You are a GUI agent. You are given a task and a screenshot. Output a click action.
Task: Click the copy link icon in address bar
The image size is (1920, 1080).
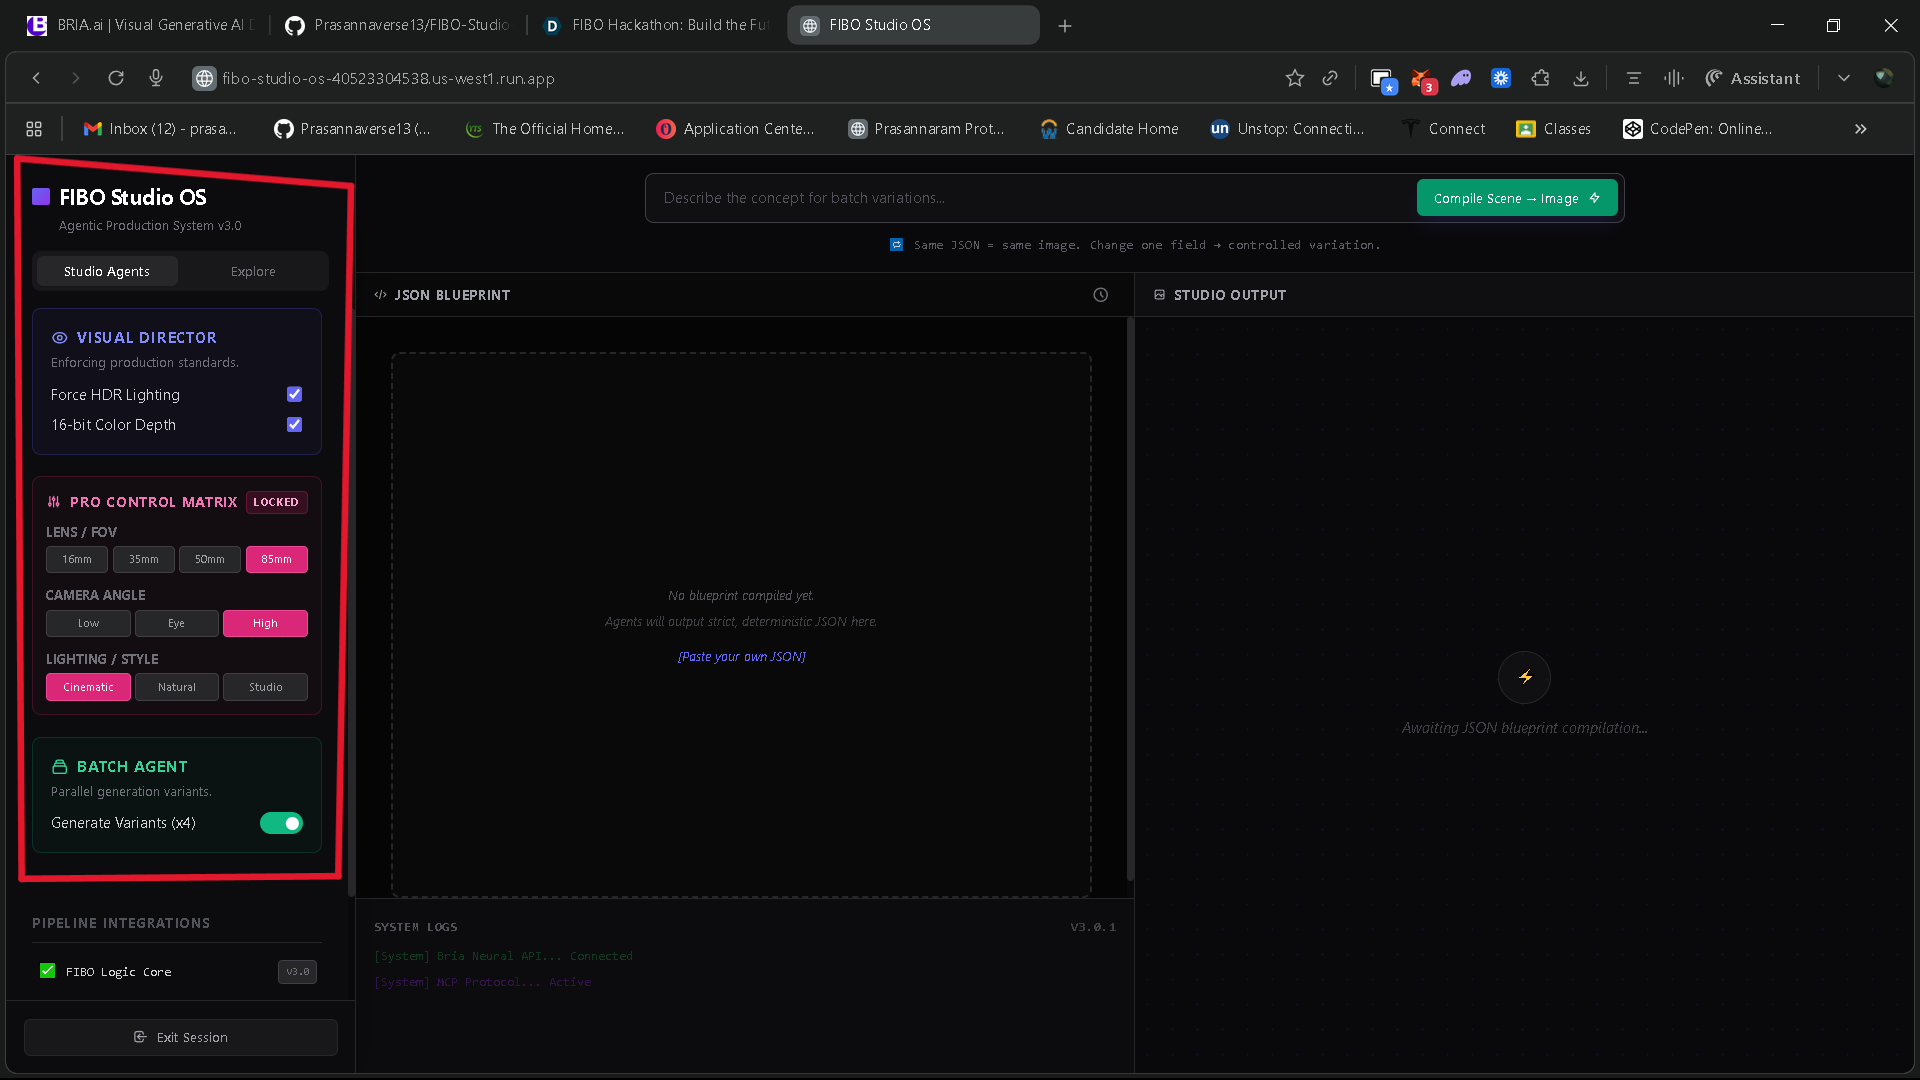1330,78
